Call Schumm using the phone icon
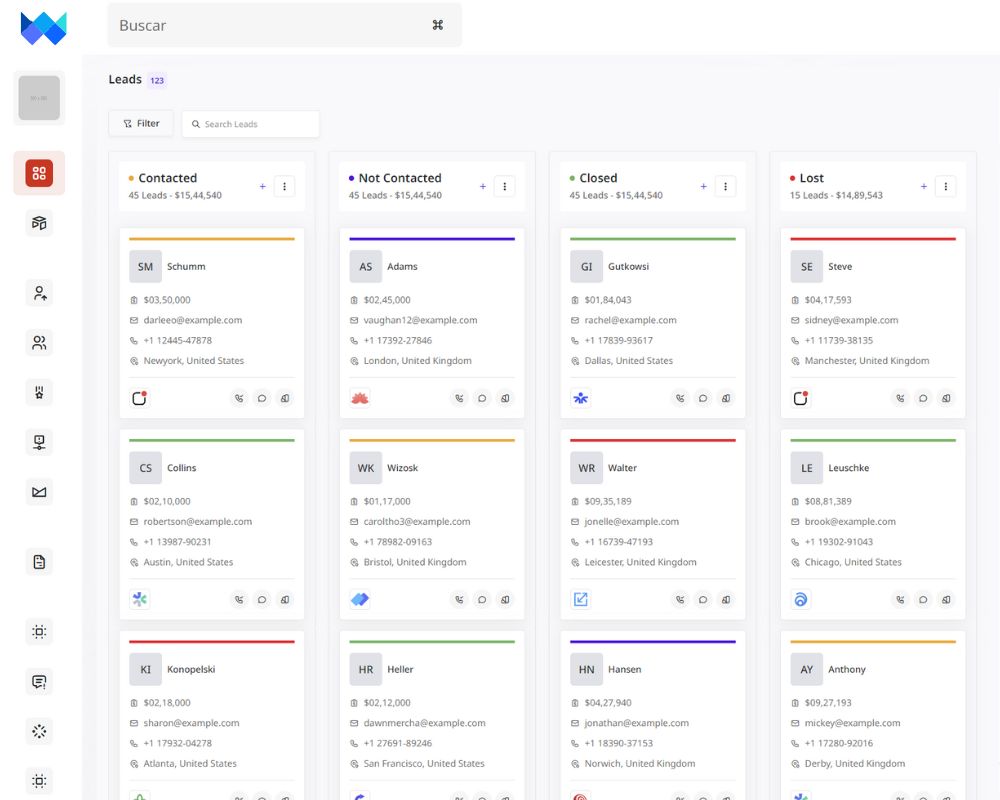The width and height of the screenshot is (1000, 800). pyautogui.click(x=239, y=397)
